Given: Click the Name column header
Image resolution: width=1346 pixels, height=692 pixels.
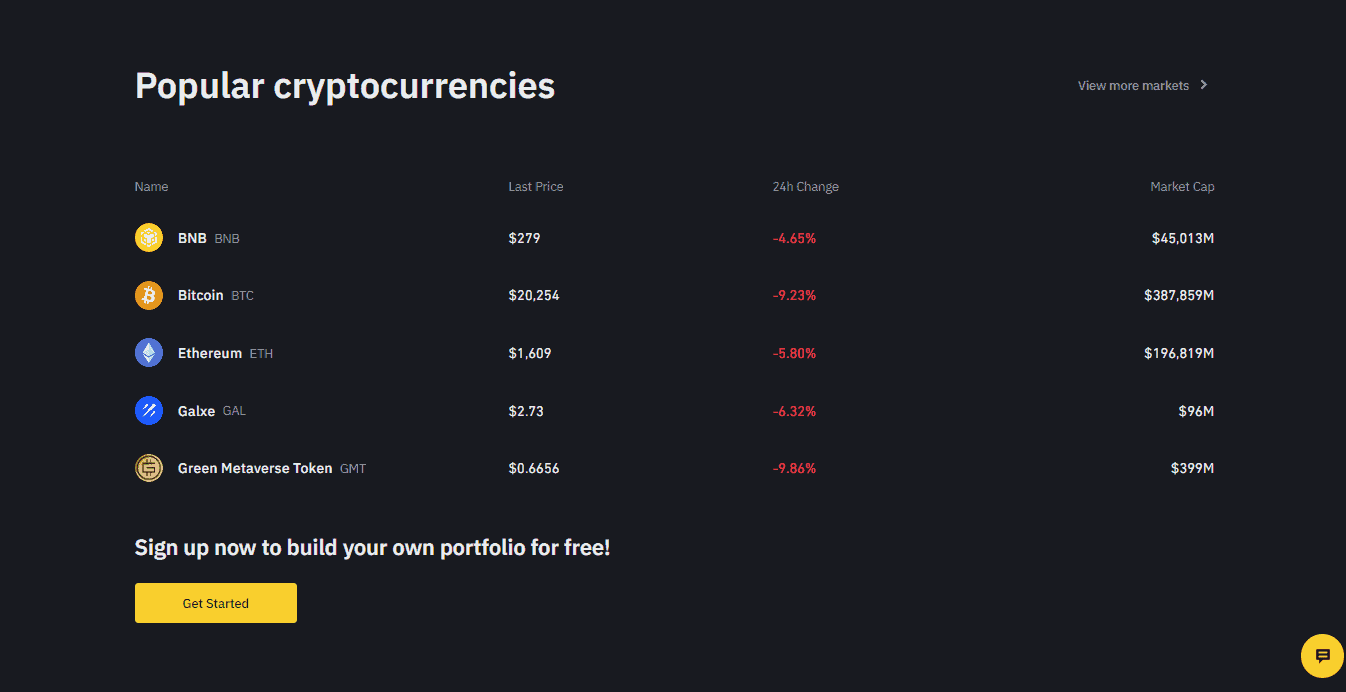Looking at the screenshot, I should (x=152, y=187).
